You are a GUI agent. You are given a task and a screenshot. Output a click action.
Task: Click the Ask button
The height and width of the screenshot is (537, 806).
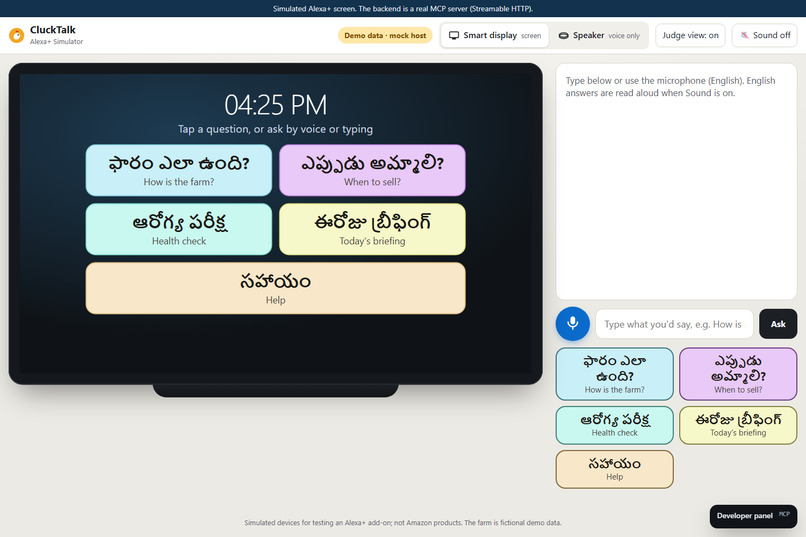778,324
